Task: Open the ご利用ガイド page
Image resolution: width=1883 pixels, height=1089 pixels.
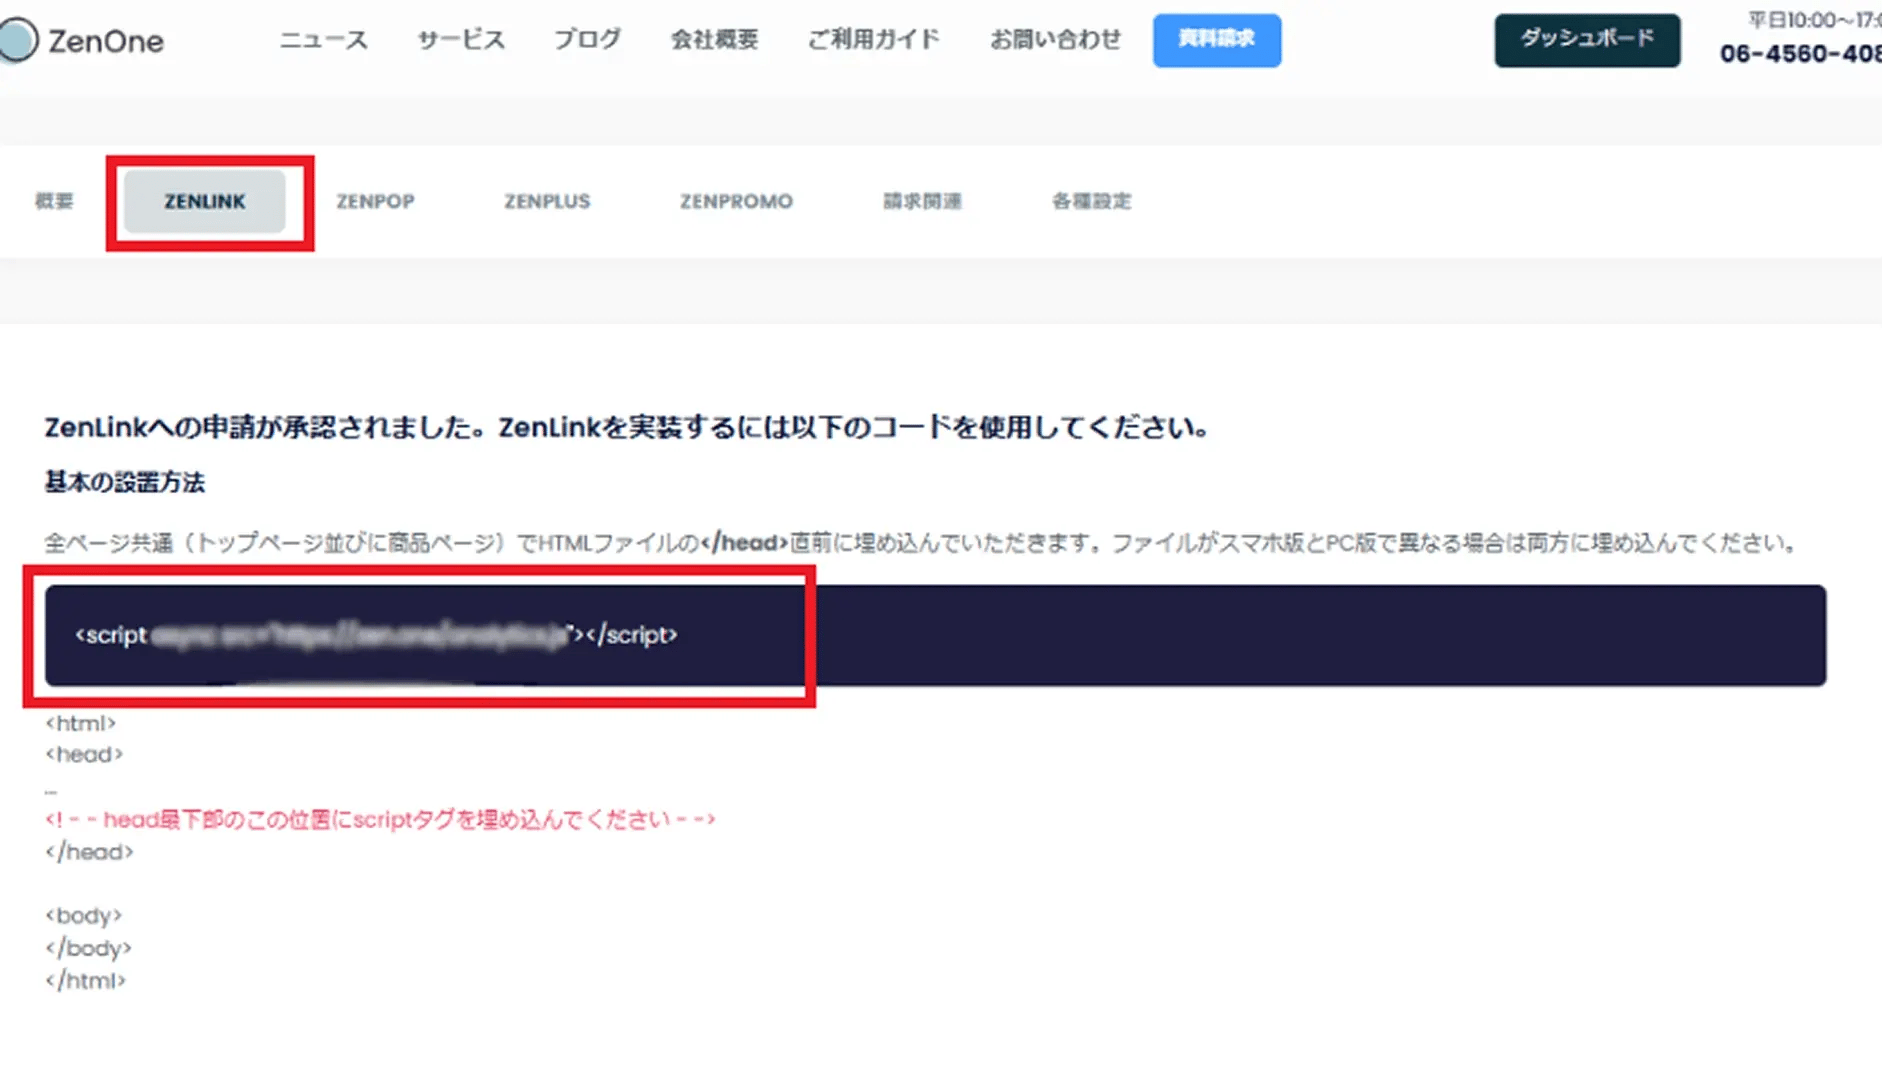Action: tap(873, 40)
